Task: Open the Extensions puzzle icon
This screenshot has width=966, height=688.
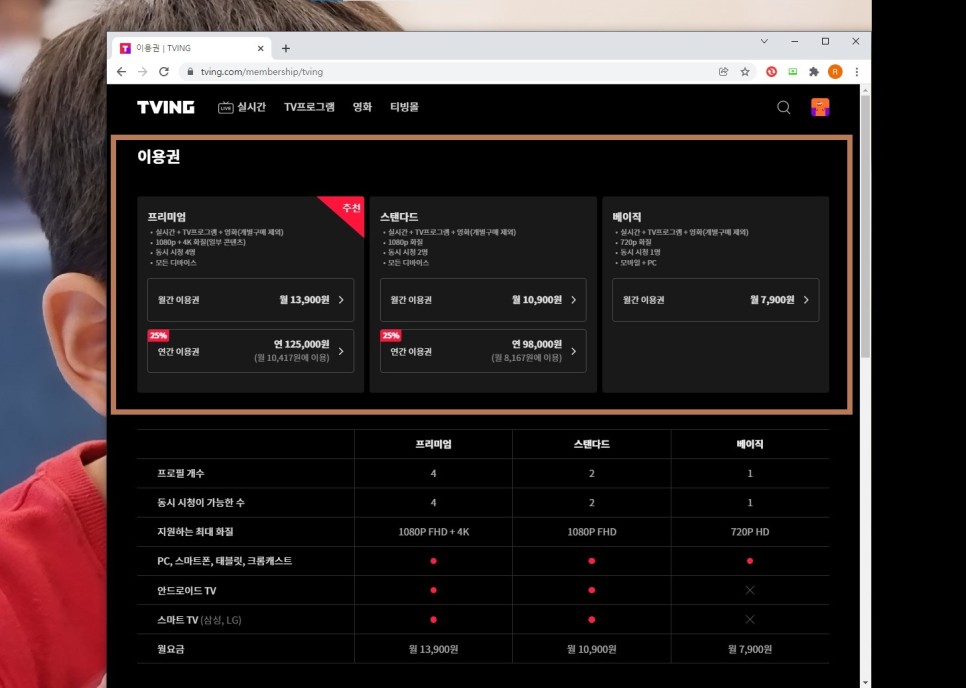Action: point(814,71)
